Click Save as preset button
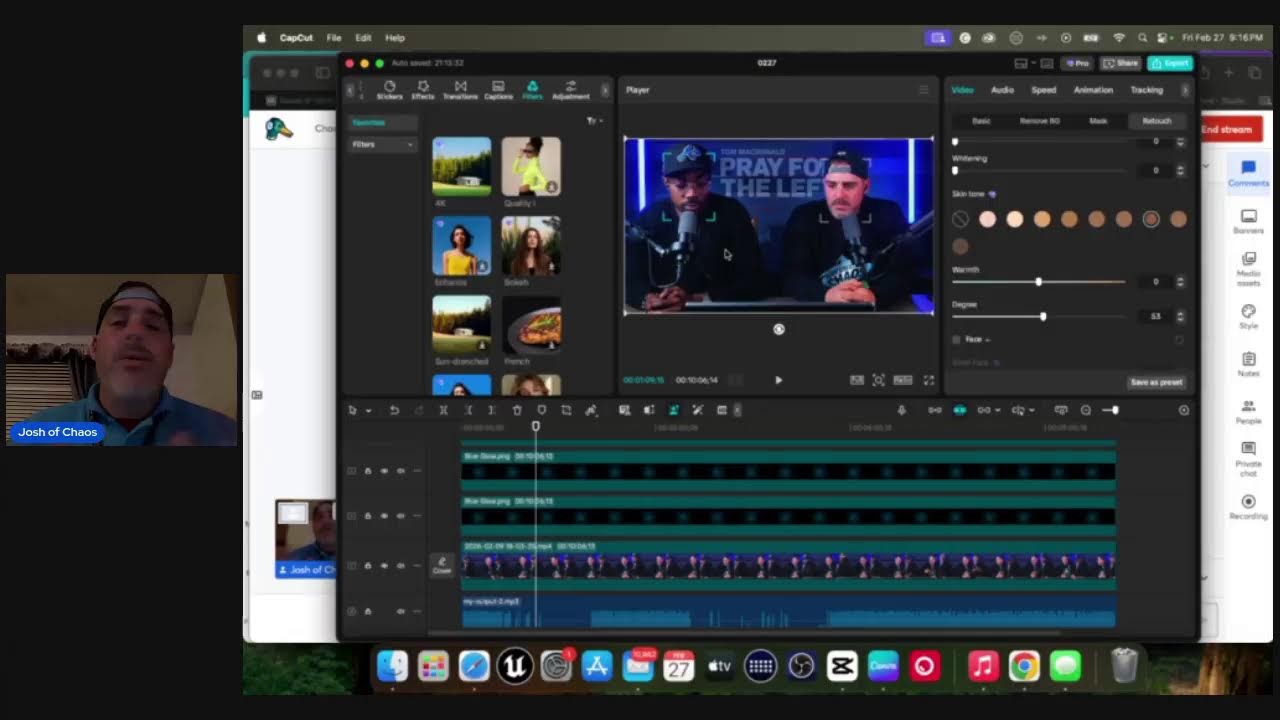This screenshot has width=1280, height=720. tap(1156, 382)
